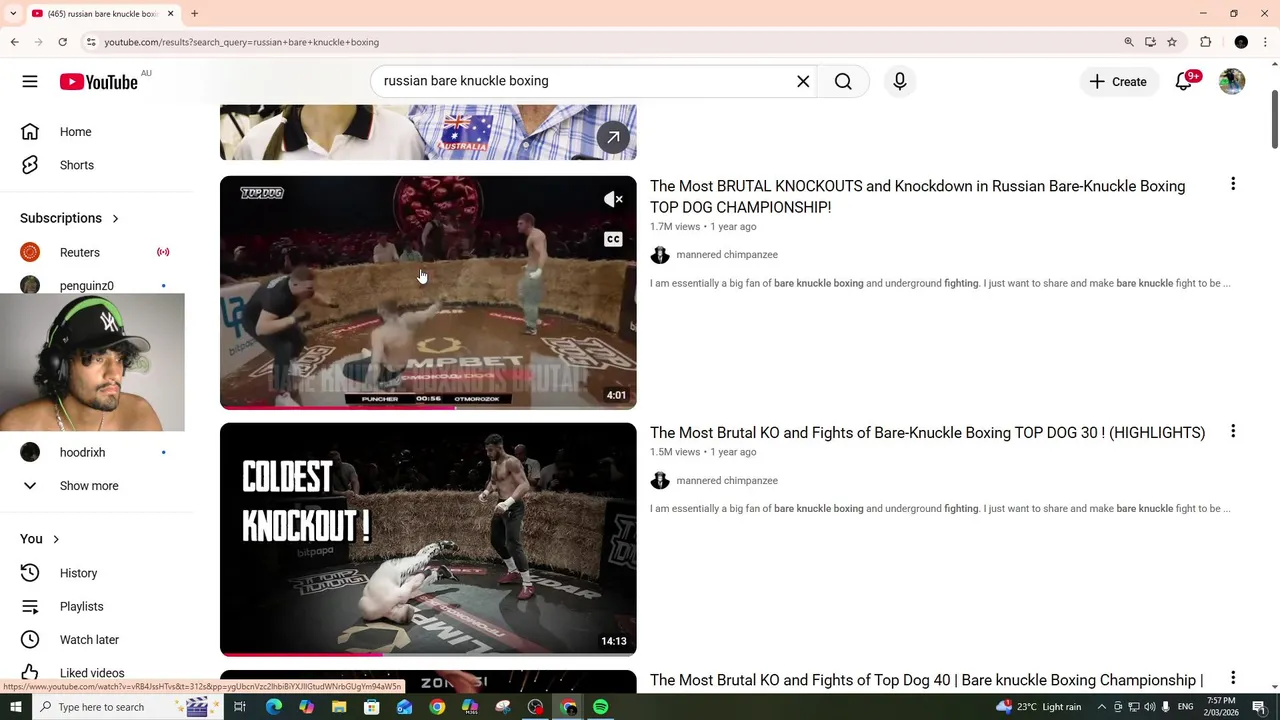Click the install app icon in address bar
Image resolution: width=1280 pixels, height=720 pixels.
pos(1150,42)
